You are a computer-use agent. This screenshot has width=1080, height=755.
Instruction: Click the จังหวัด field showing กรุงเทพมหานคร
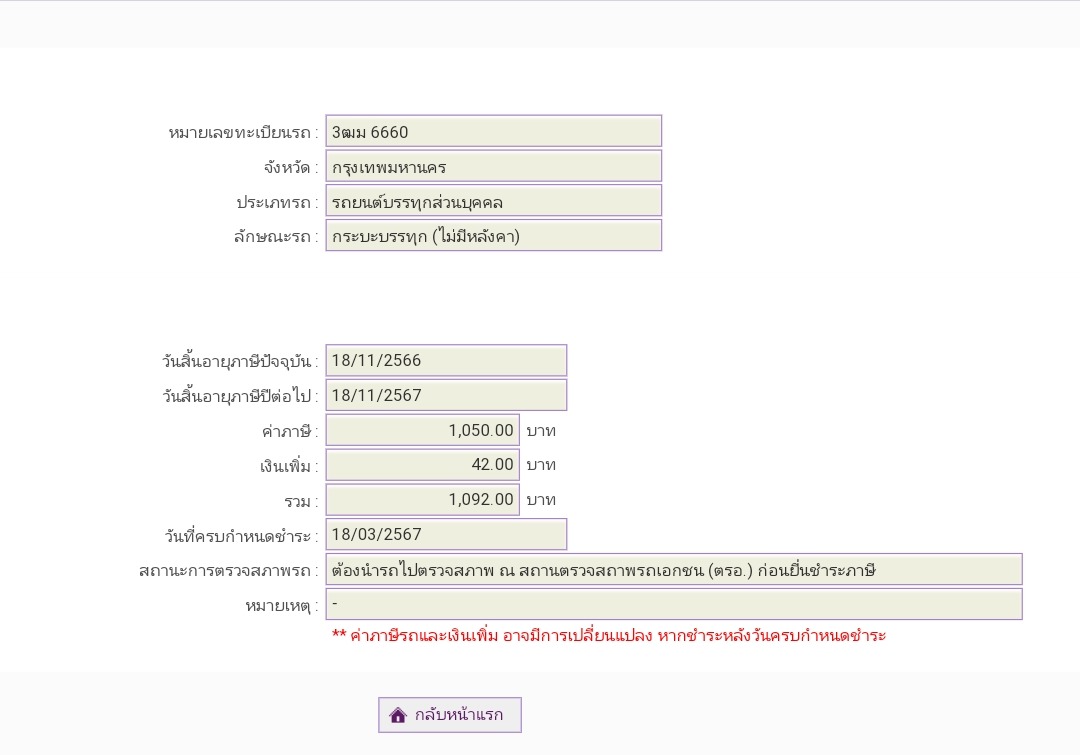tap(493, 166)
